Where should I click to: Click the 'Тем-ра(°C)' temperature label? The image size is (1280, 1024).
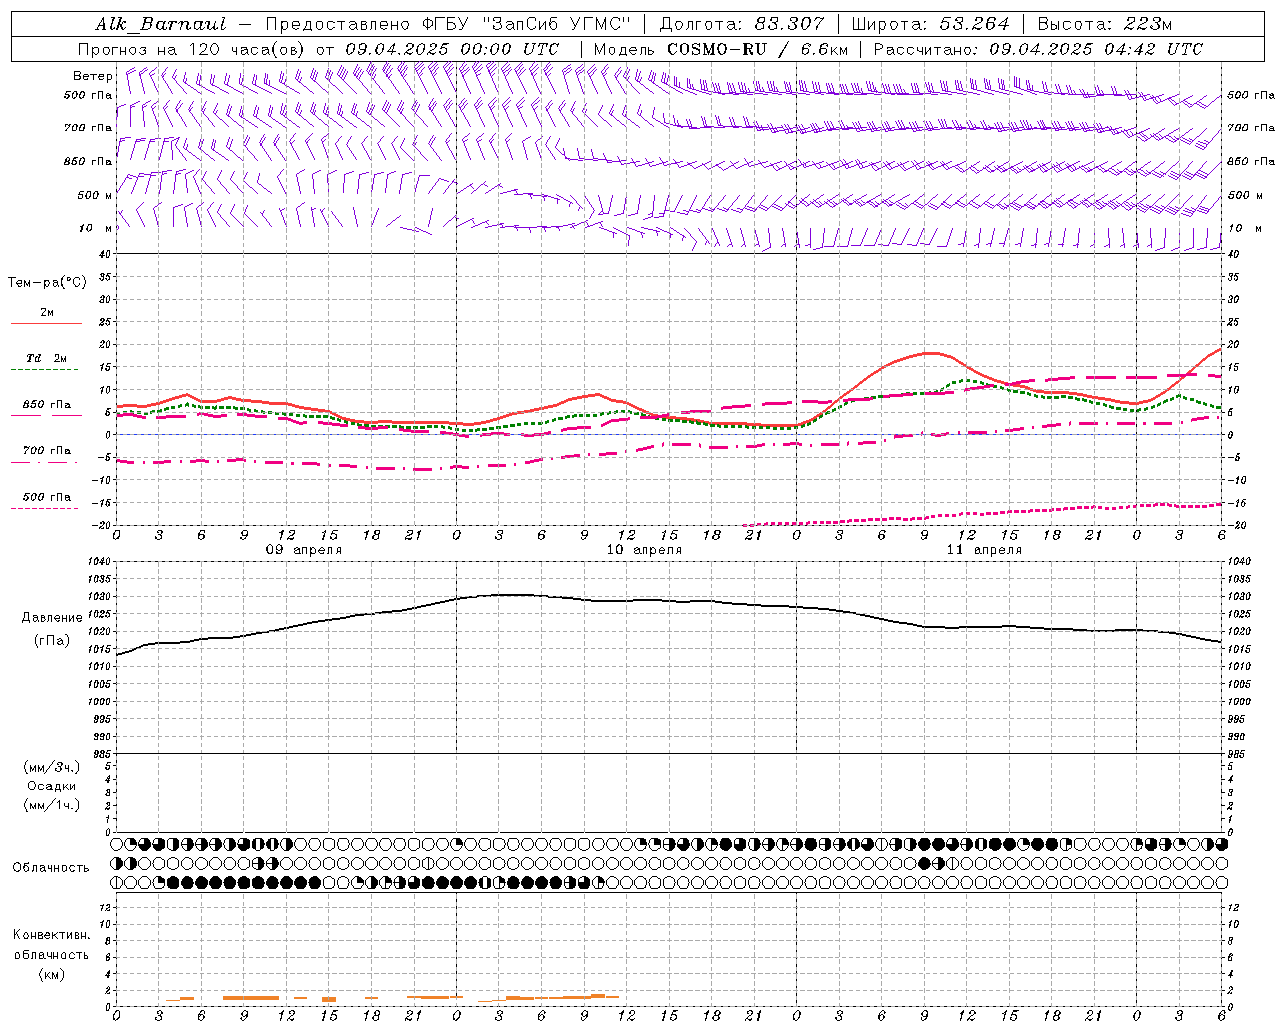pos(47,283)
